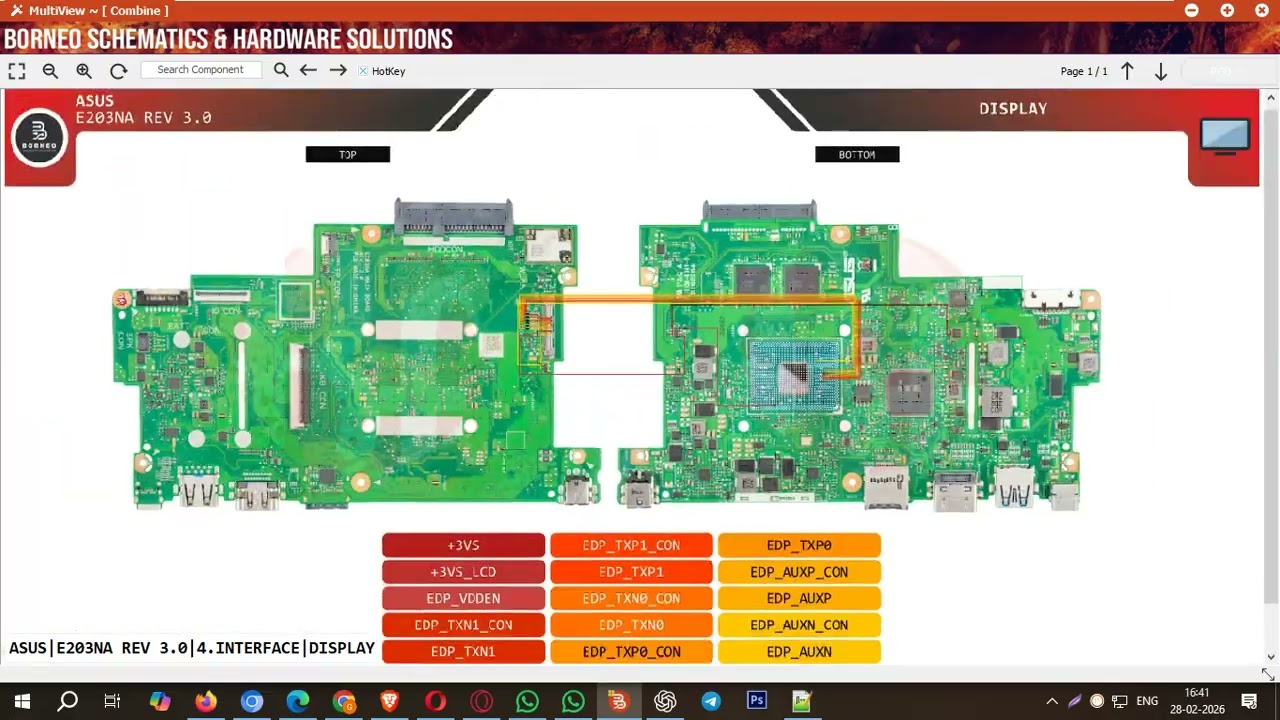Toggle the HotKey checkbox
The image size is (1280, 720).
pos(363,71)
